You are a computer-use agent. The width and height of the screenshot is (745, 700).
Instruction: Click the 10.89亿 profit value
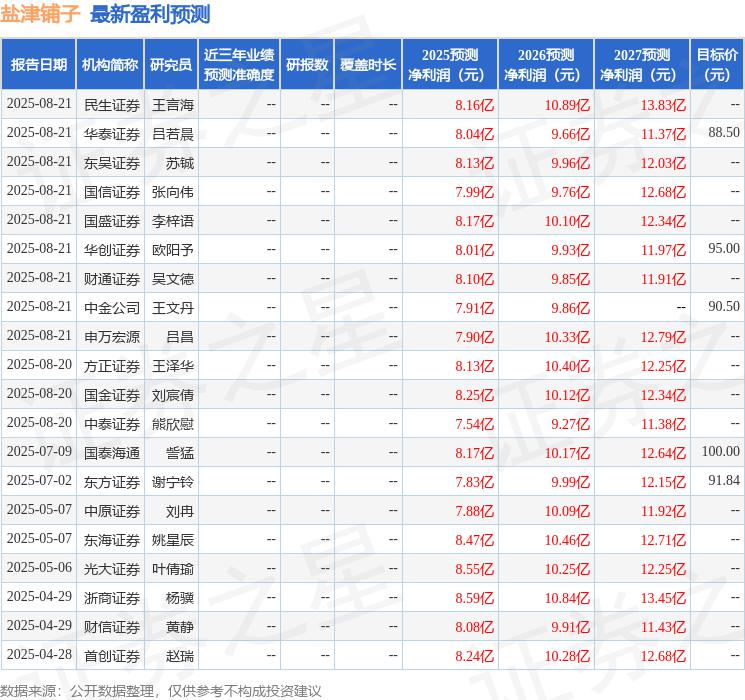[x=567, y=105]
